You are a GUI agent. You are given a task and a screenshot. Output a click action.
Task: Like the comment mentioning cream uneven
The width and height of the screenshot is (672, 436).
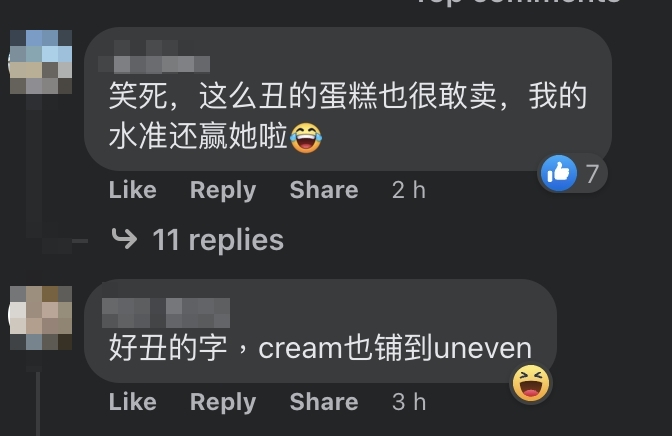pos(132,402)
